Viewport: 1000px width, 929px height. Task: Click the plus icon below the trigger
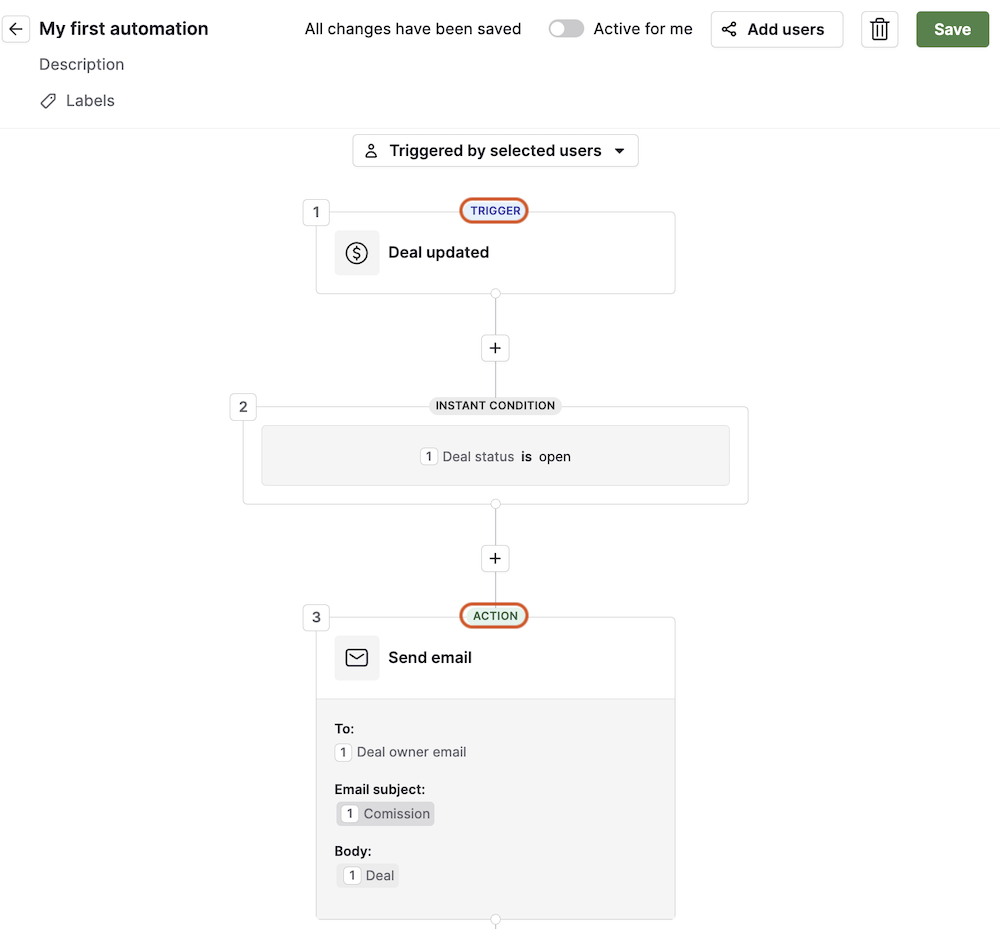click(494, 347)
